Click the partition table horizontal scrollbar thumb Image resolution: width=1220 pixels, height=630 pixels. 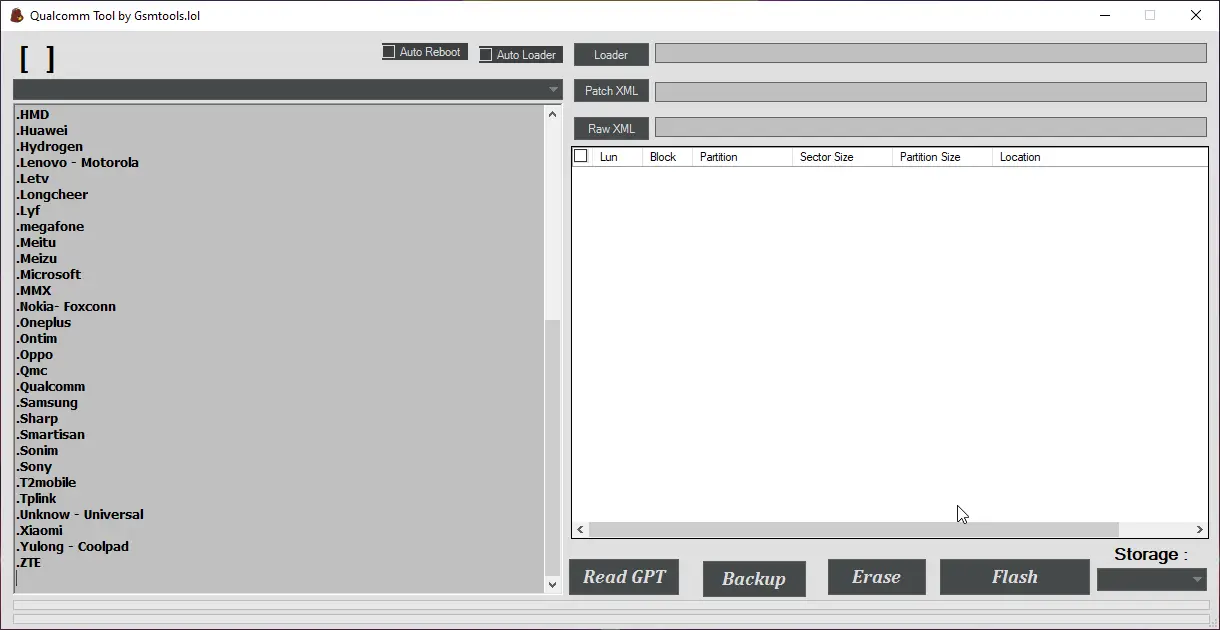click(854, 530)
